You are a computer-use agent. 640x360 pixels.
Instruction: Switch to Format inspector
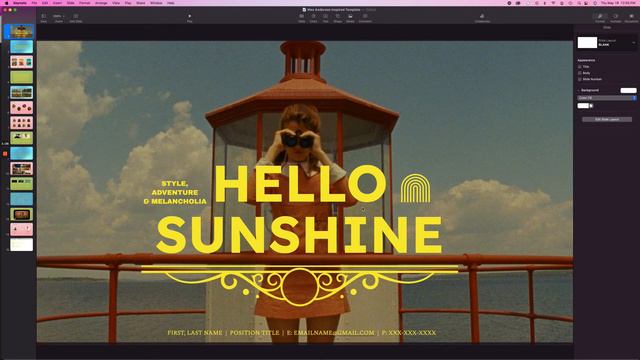[600, 18]
